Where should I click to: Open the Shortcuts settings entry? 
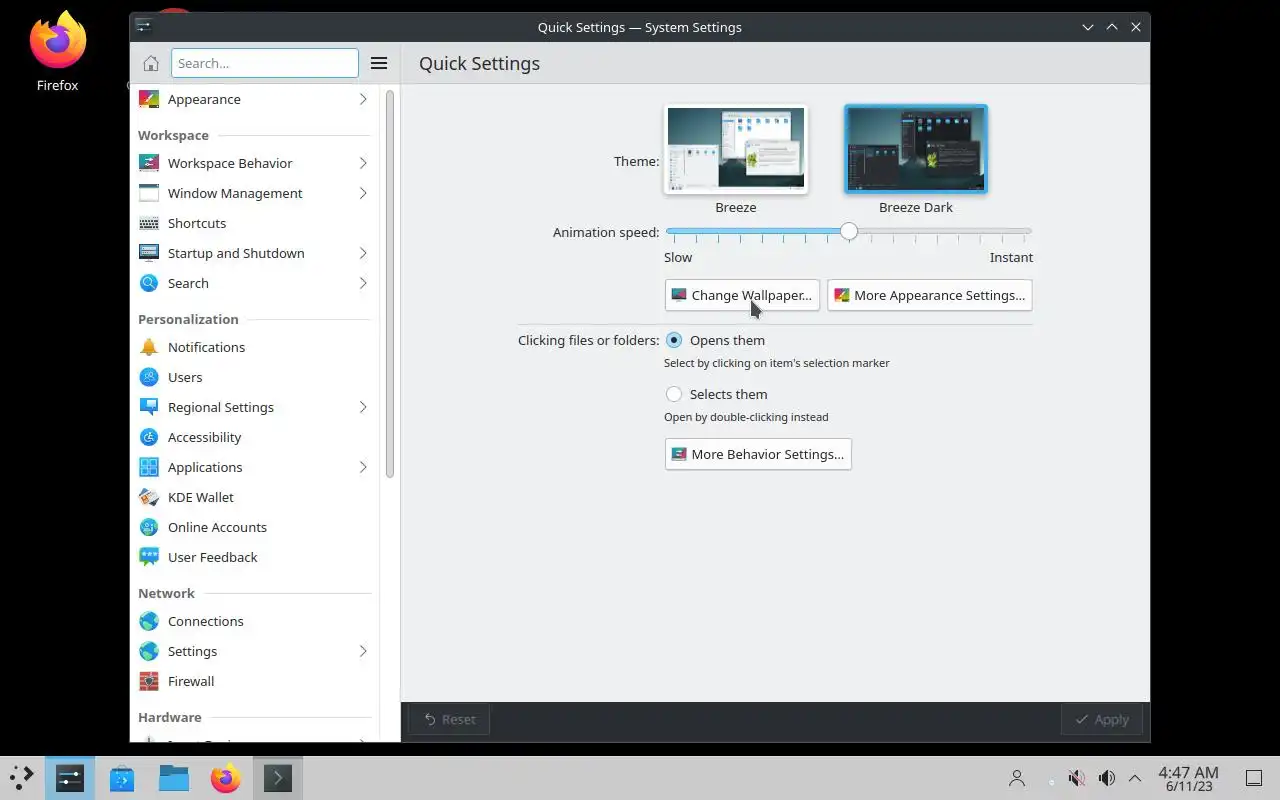click(254, 223)
